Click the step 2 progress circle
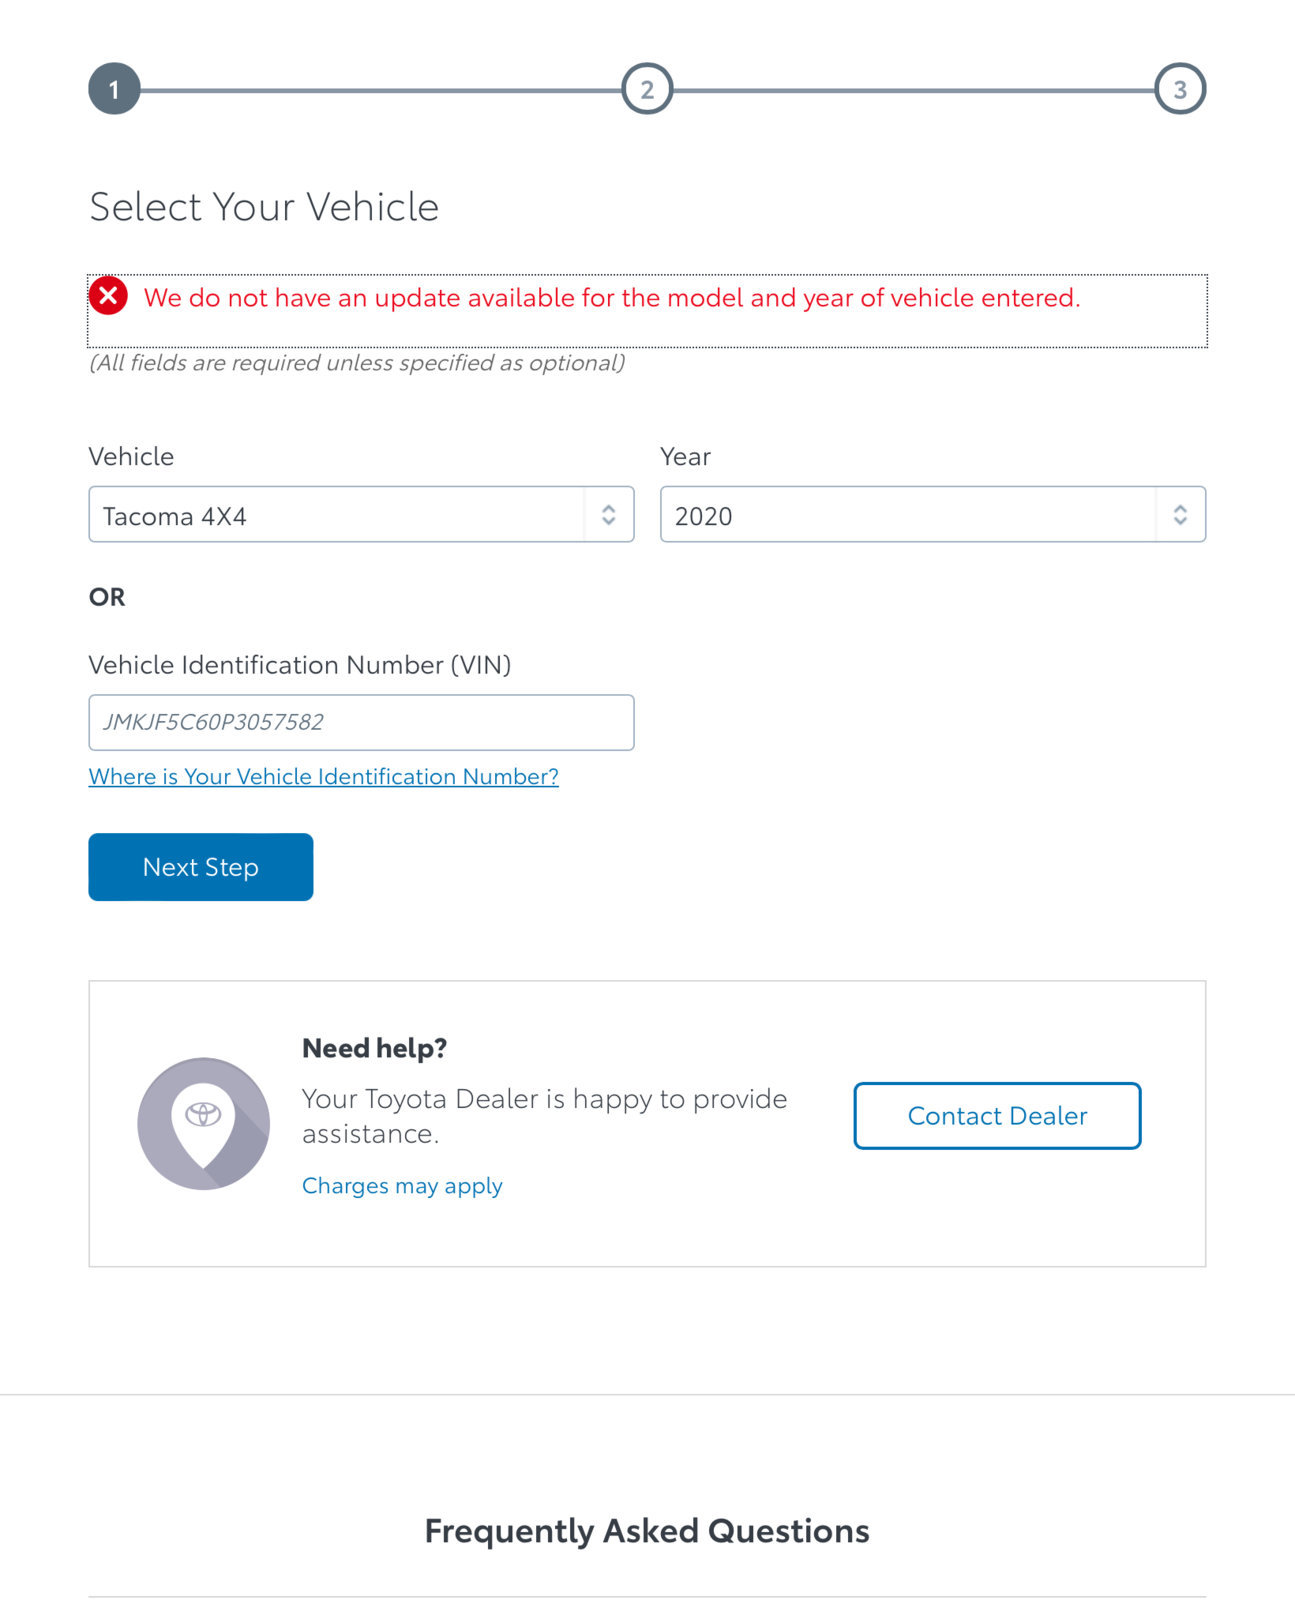 (647, 89)
